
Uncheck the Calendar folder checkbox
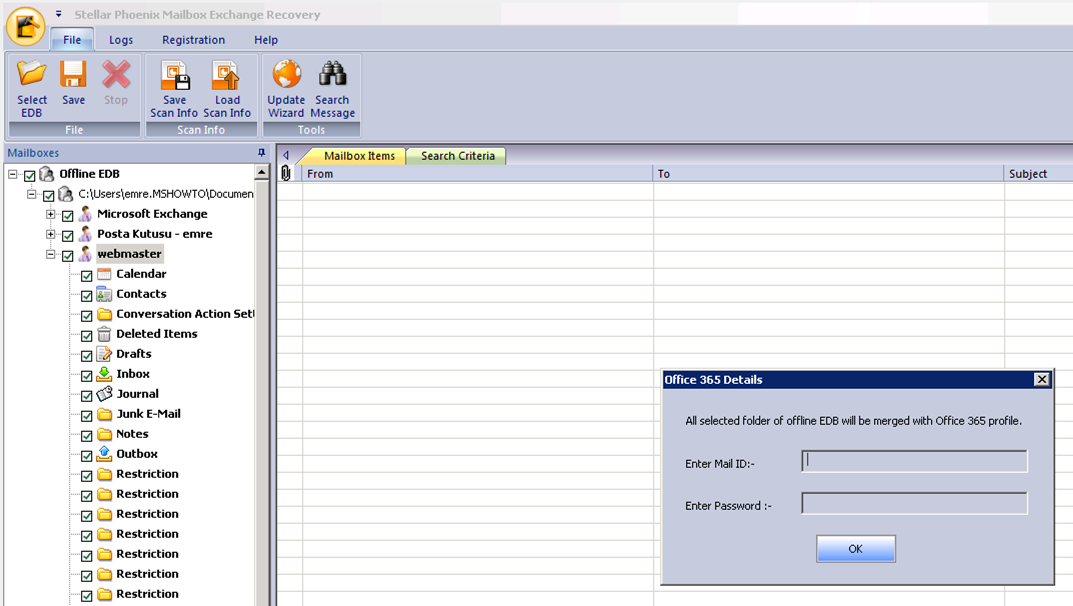coord(87,276)
